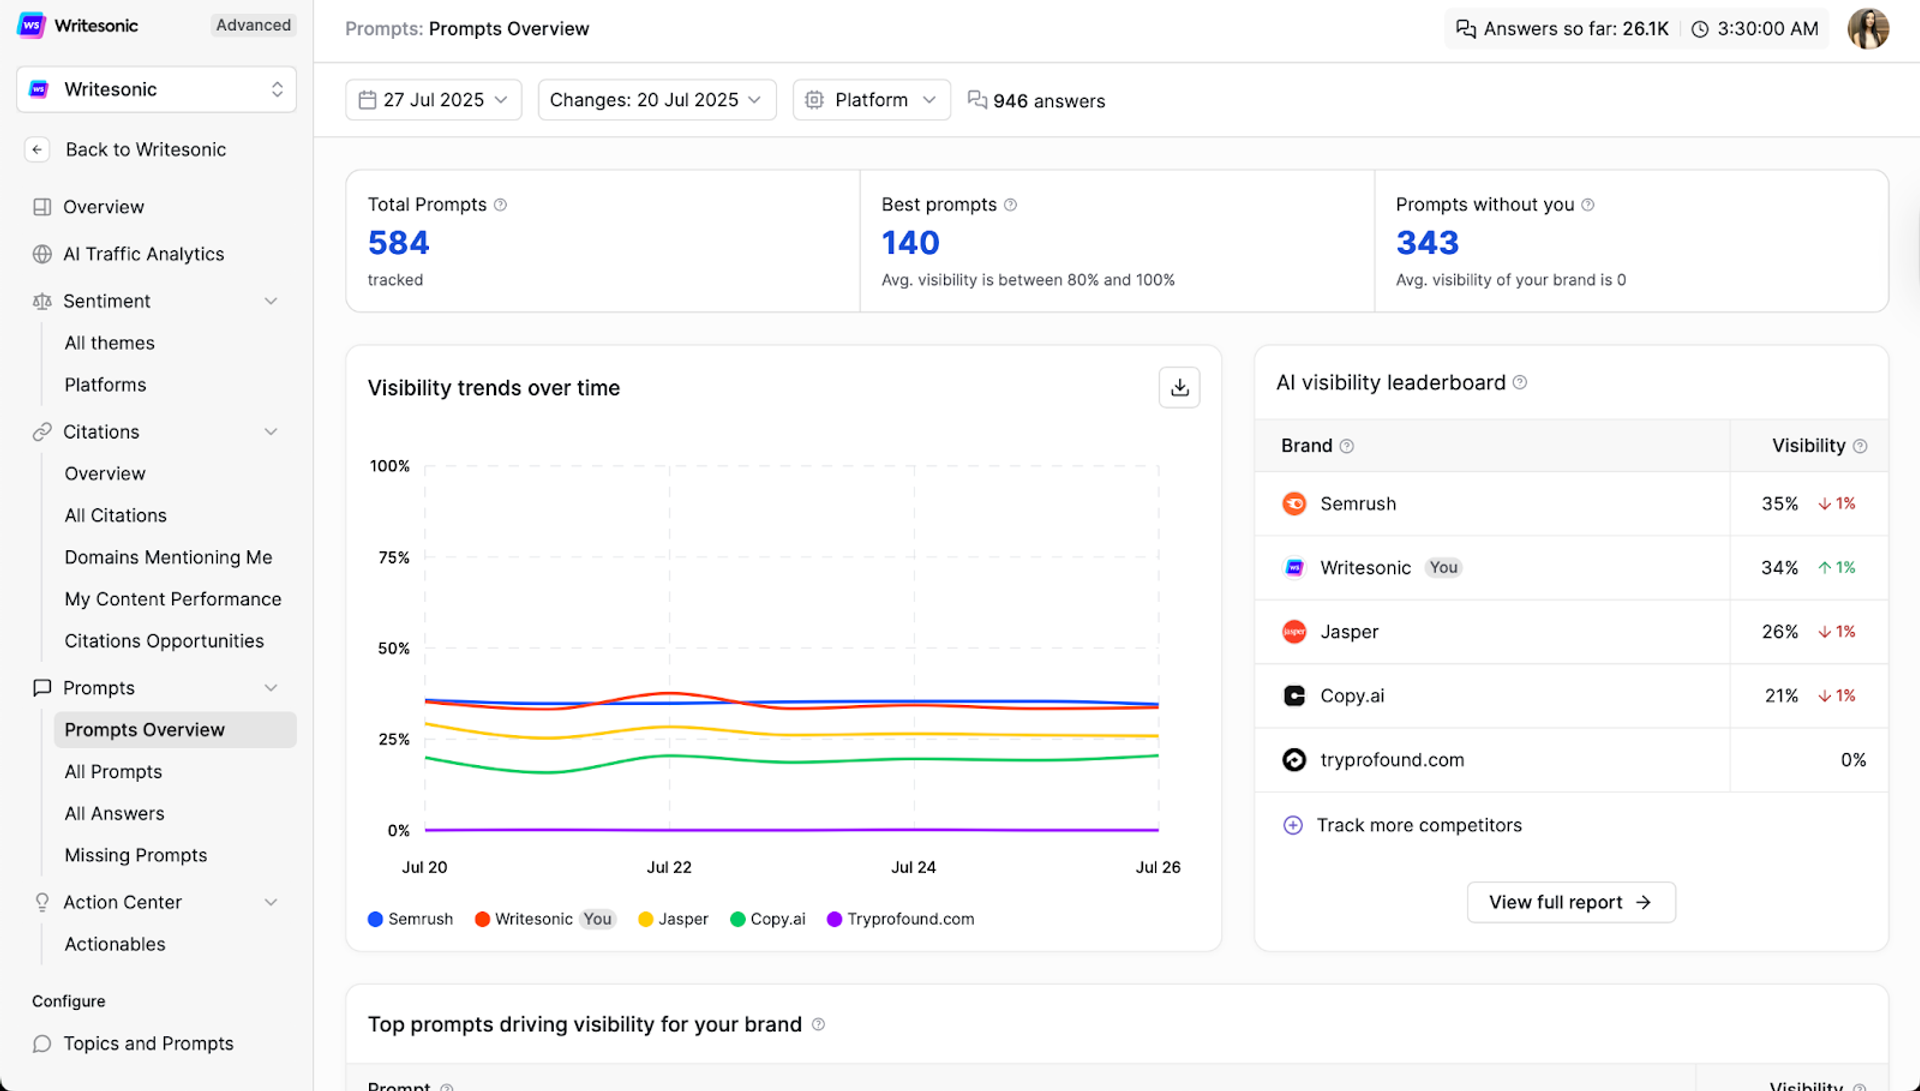Toggle Writesonic series in chart legend

pos(545,919)
